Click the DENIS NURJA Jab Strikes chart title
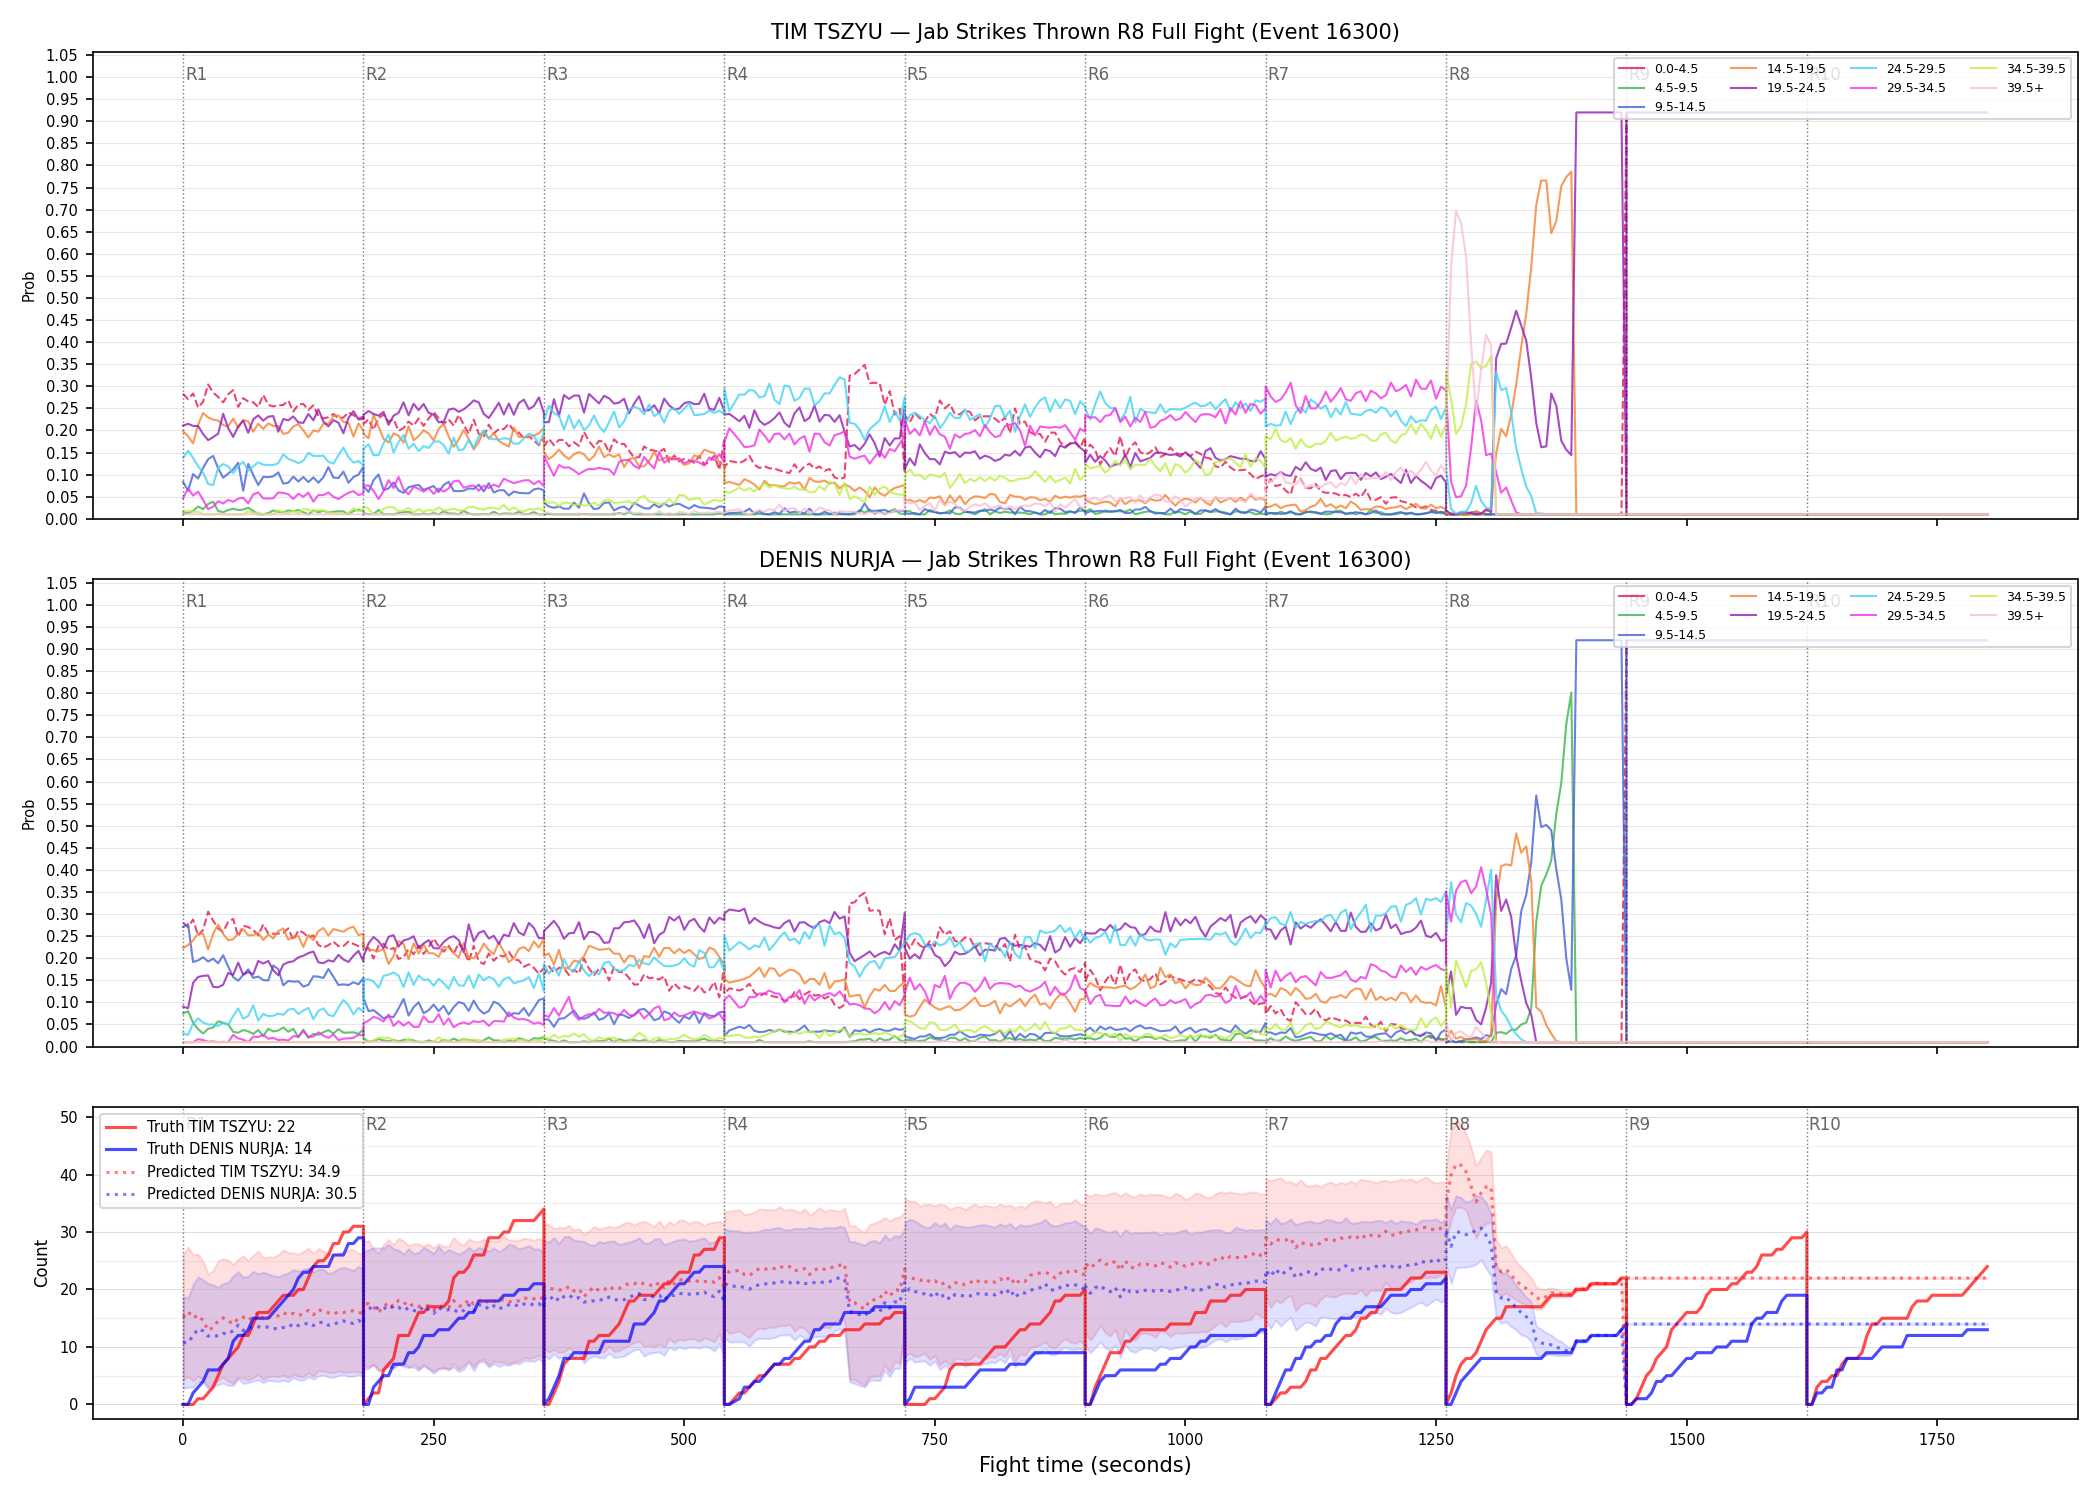The height and width of the screenshot is (1500, 2100). point(1085,560)
